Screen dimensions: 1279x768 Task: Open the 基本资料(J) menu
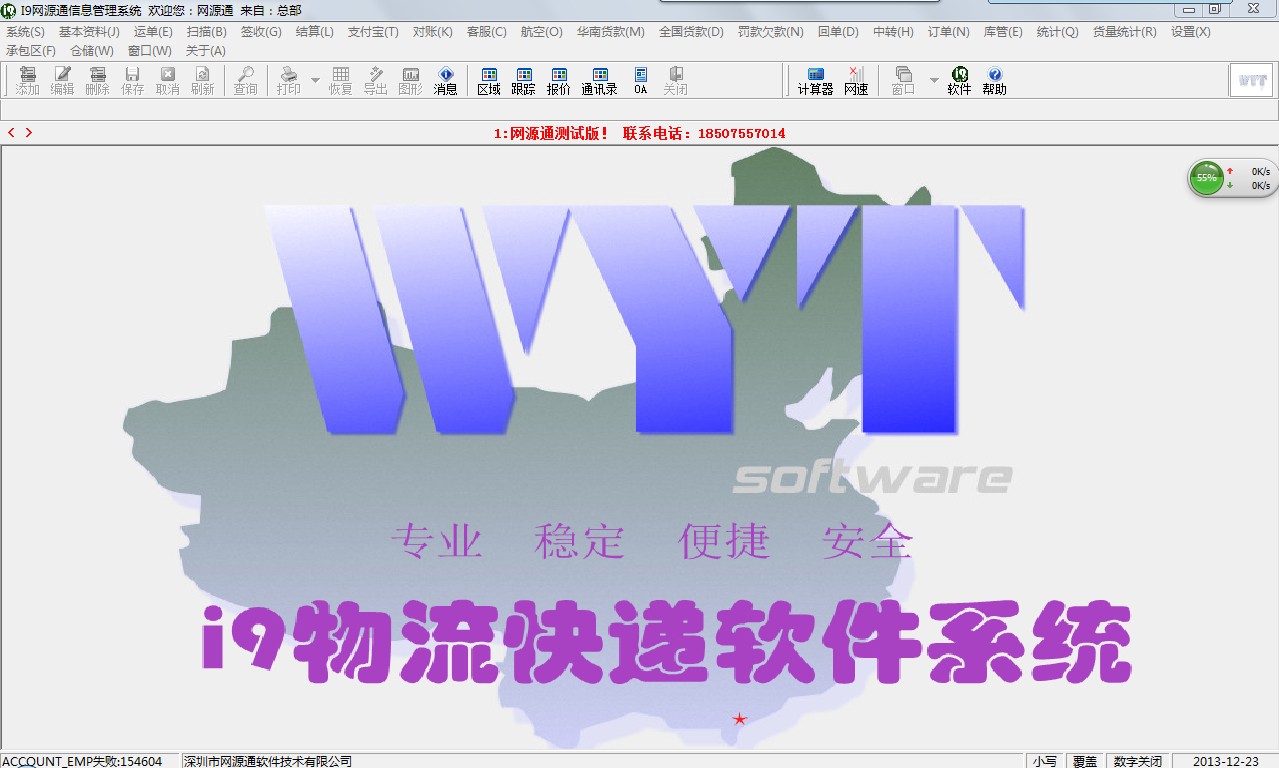[89, 32]
